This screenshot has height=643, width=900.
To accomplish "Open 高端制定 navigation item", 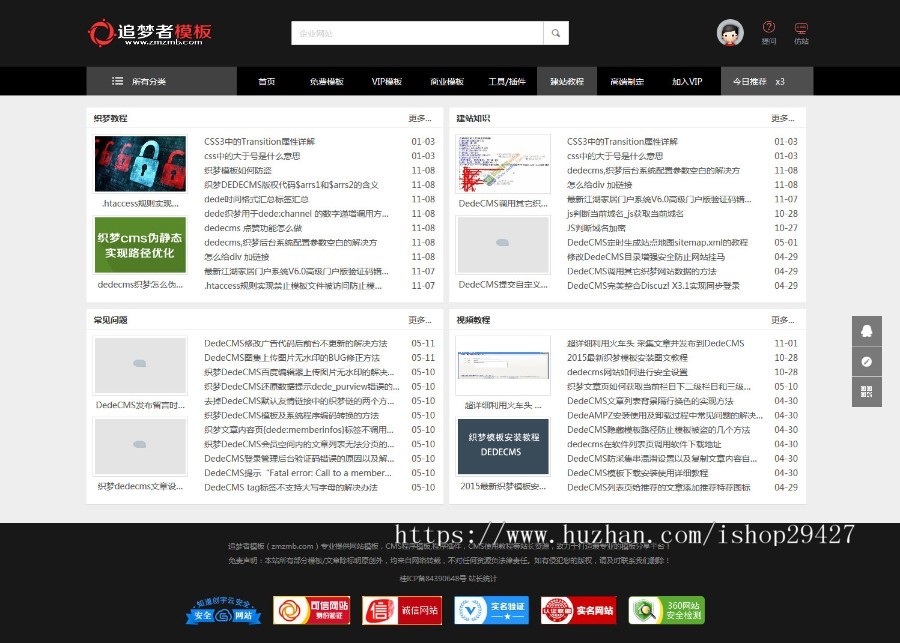I will 627,81.
